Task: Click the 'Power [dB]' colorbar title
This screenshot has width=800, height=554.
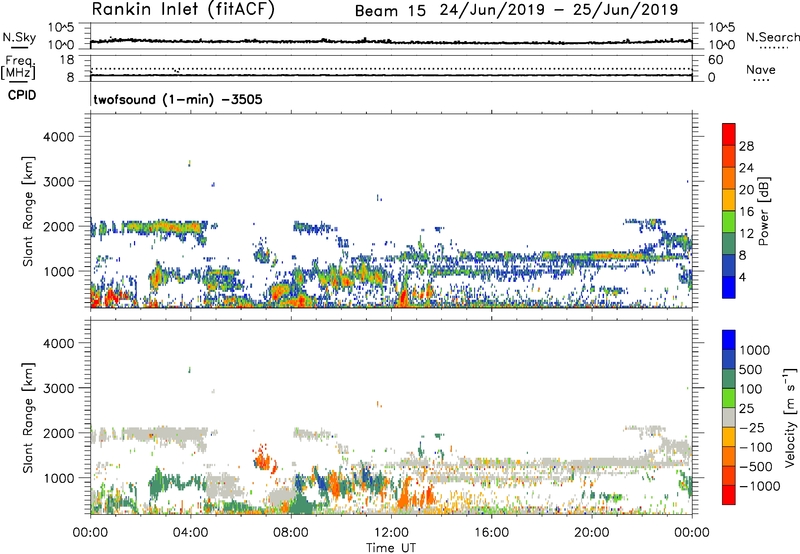Action: (763, 211)
